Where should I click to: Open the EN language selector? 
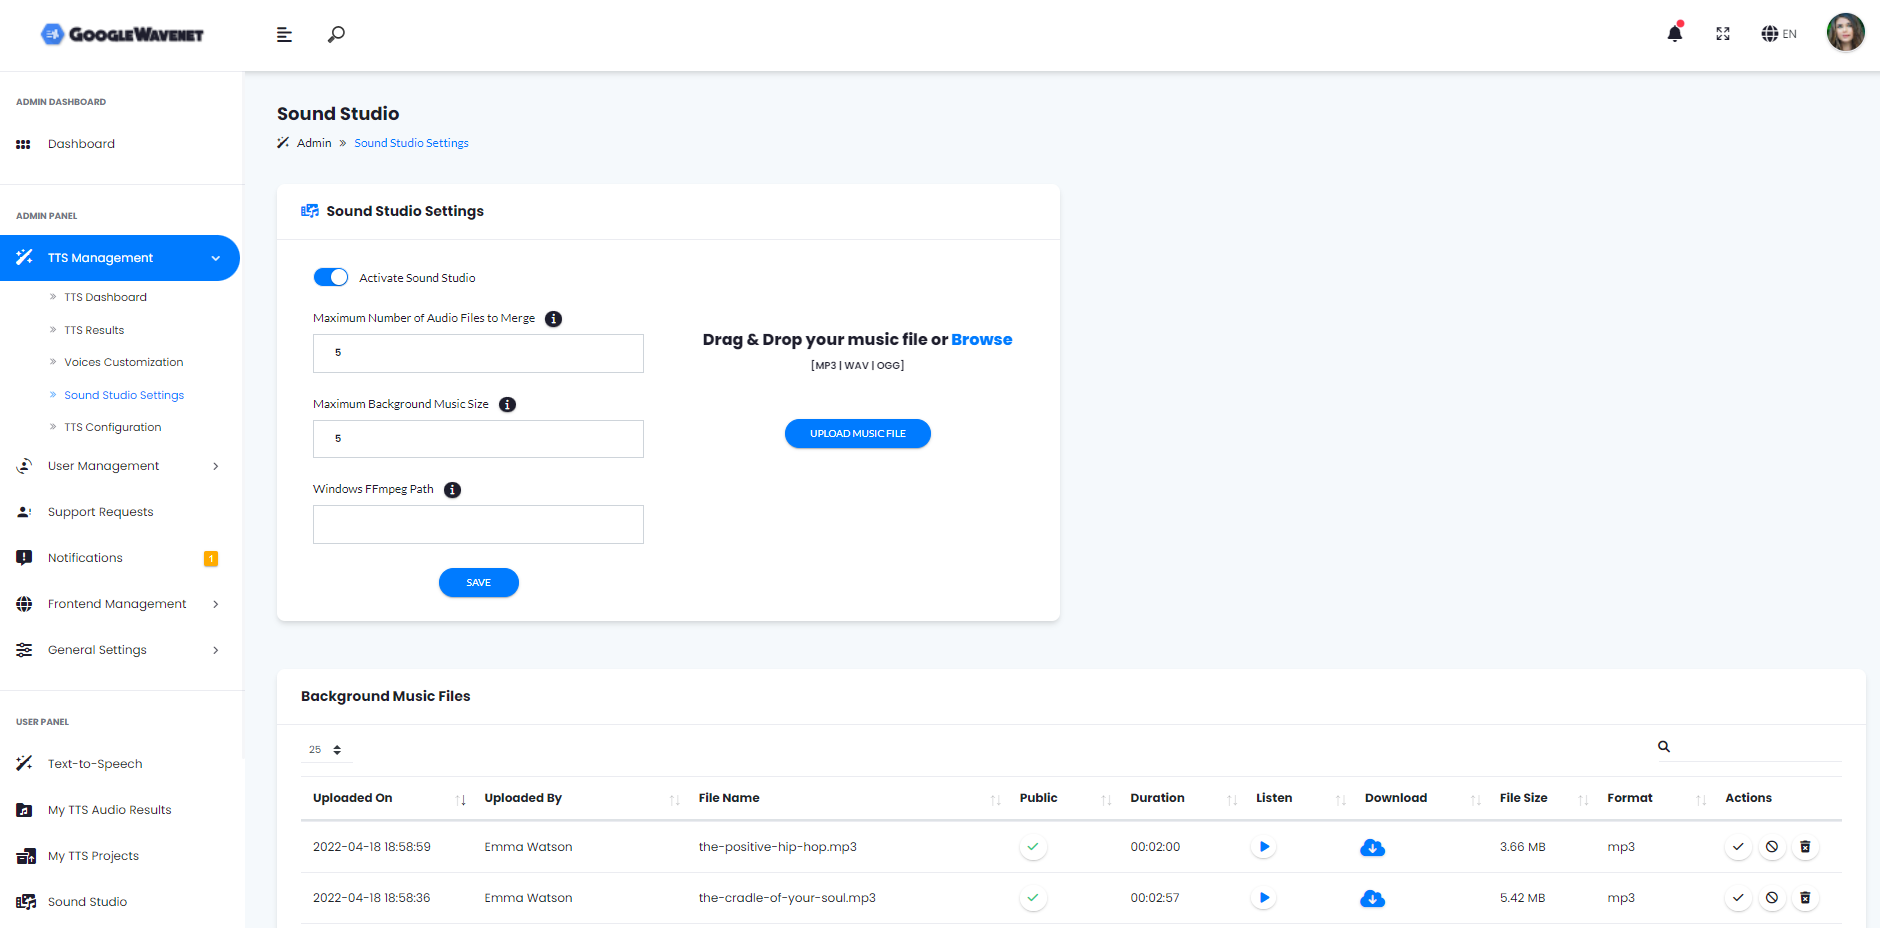pos(1779,34)
